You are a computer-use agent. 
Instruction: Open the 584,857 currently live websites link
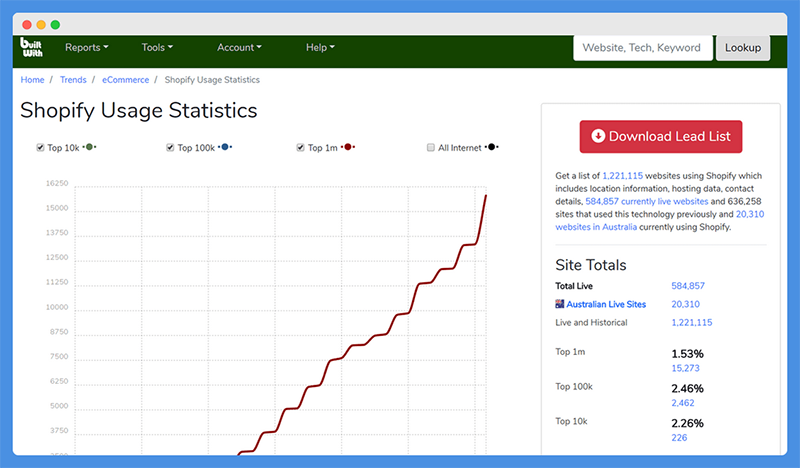[647, 201]
